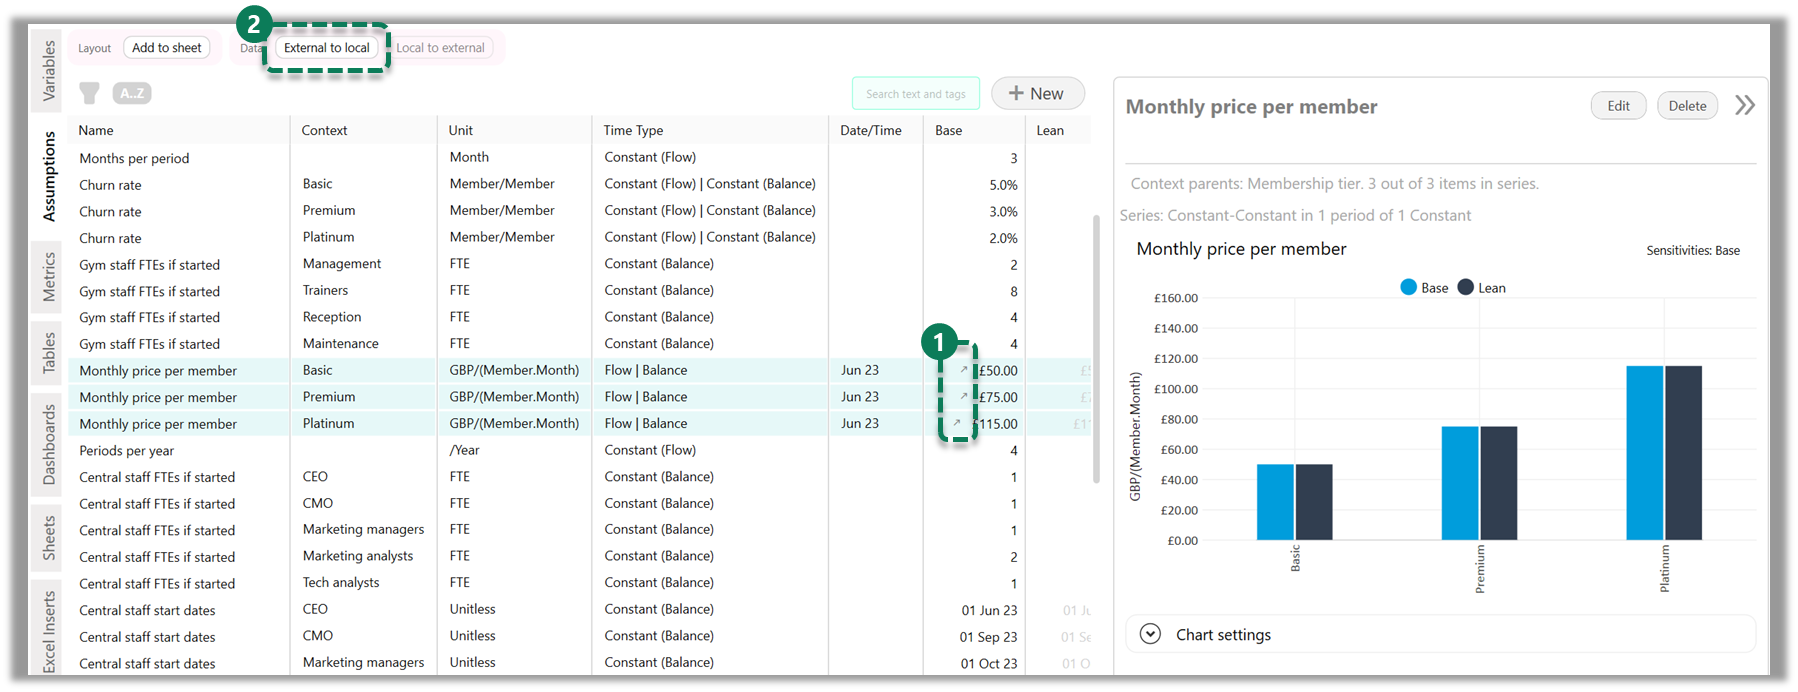Select Central staff FTEs CMO row
This screenshot has height=692, width=1798.
click(x=579, y=503)
